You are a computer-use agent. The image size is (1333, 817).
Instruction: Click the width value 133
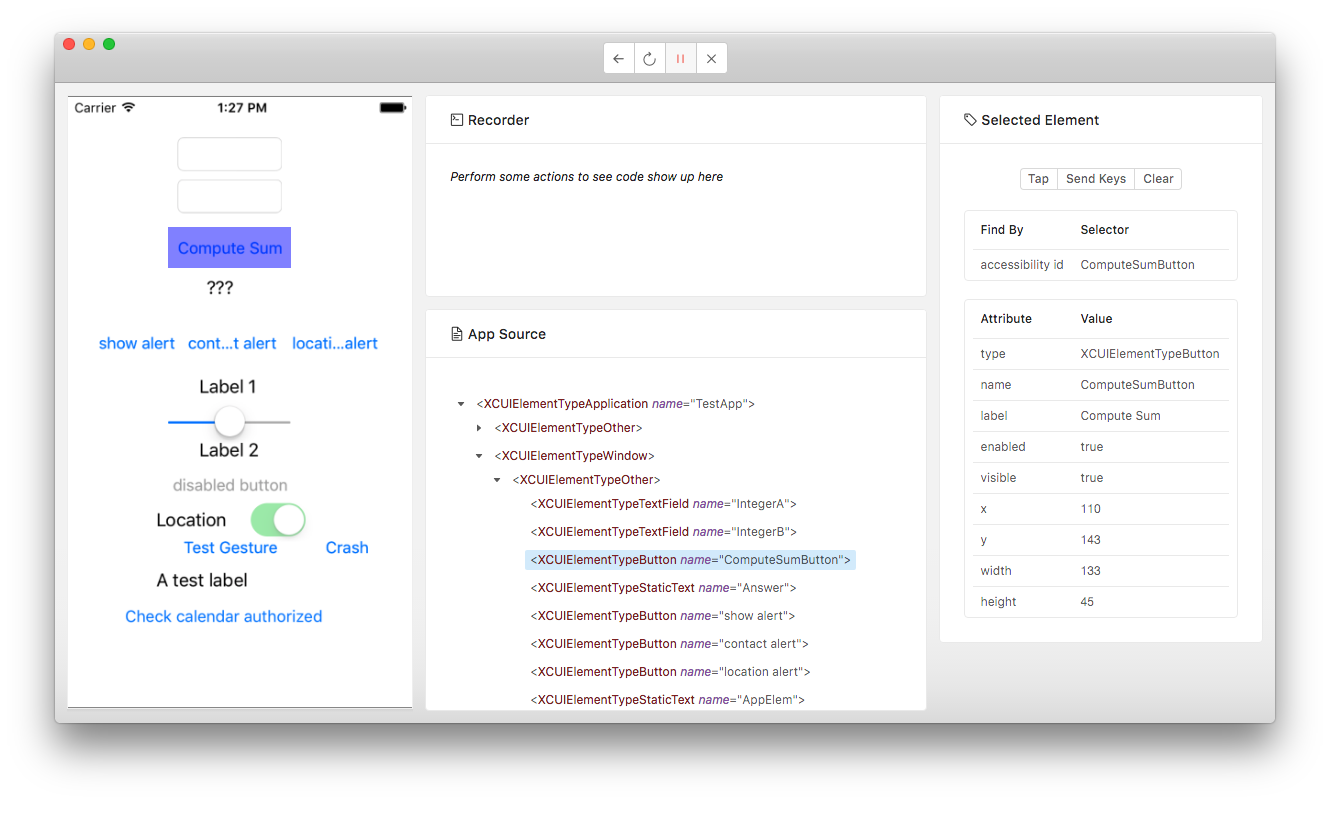coord(1090,571)
